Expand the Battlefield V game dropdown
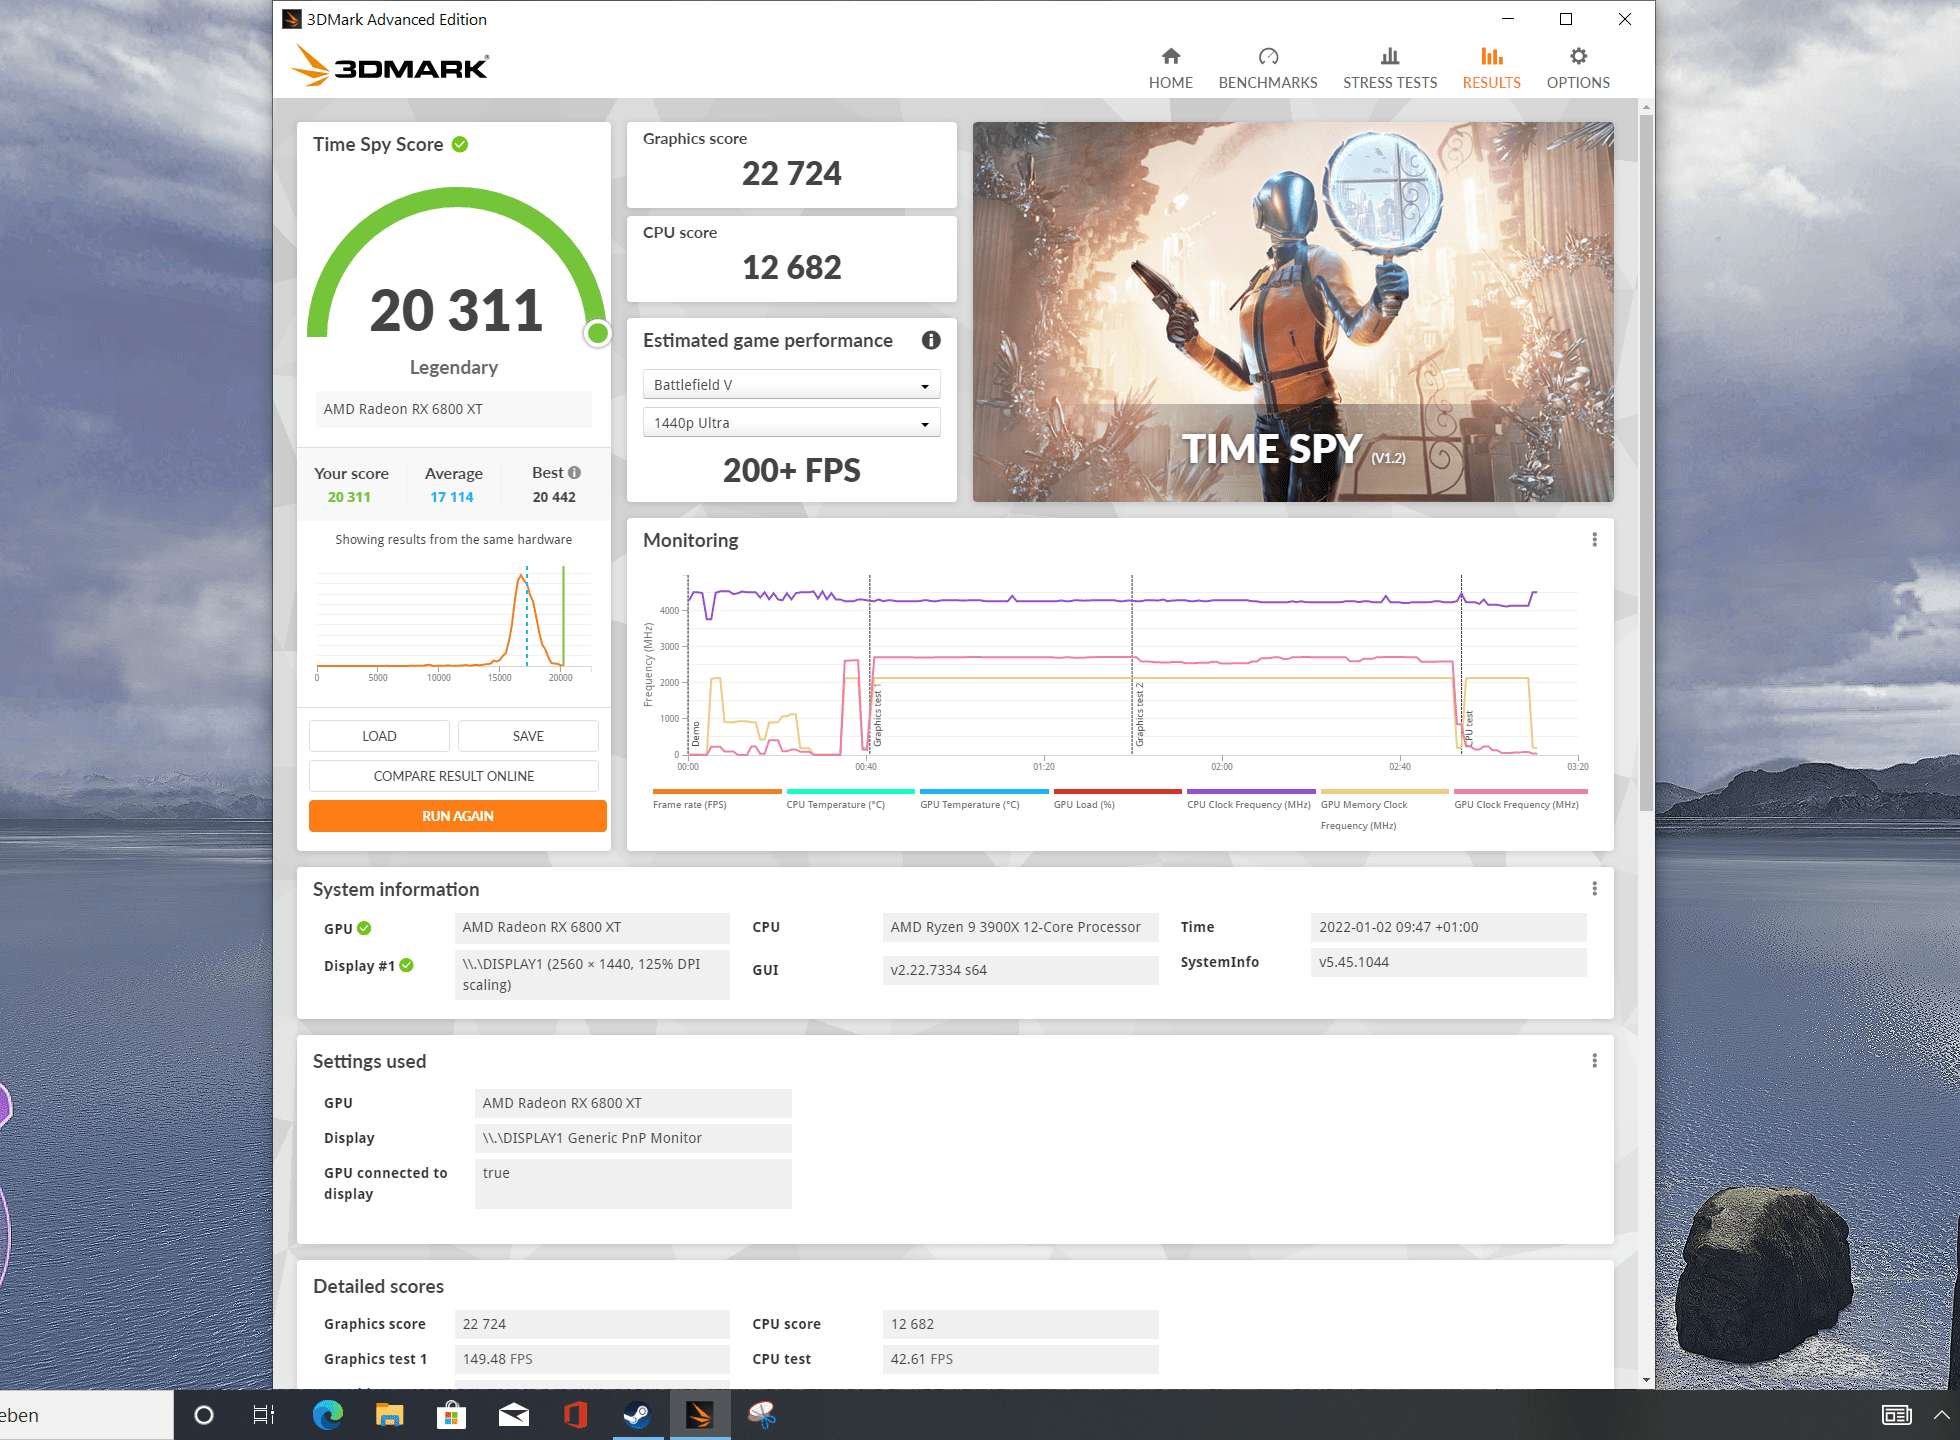The image size is (1960, 1440). point(791,385)
